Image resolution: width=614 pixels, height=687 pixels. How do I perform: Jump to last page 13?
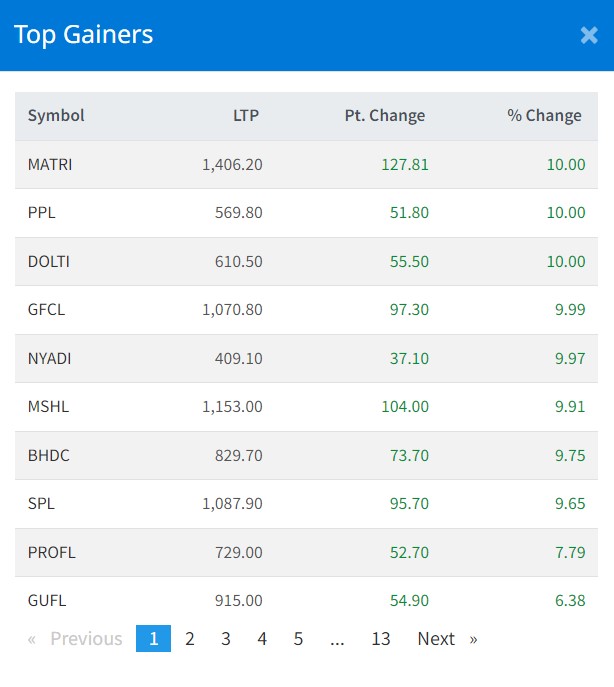click(380, 638)
